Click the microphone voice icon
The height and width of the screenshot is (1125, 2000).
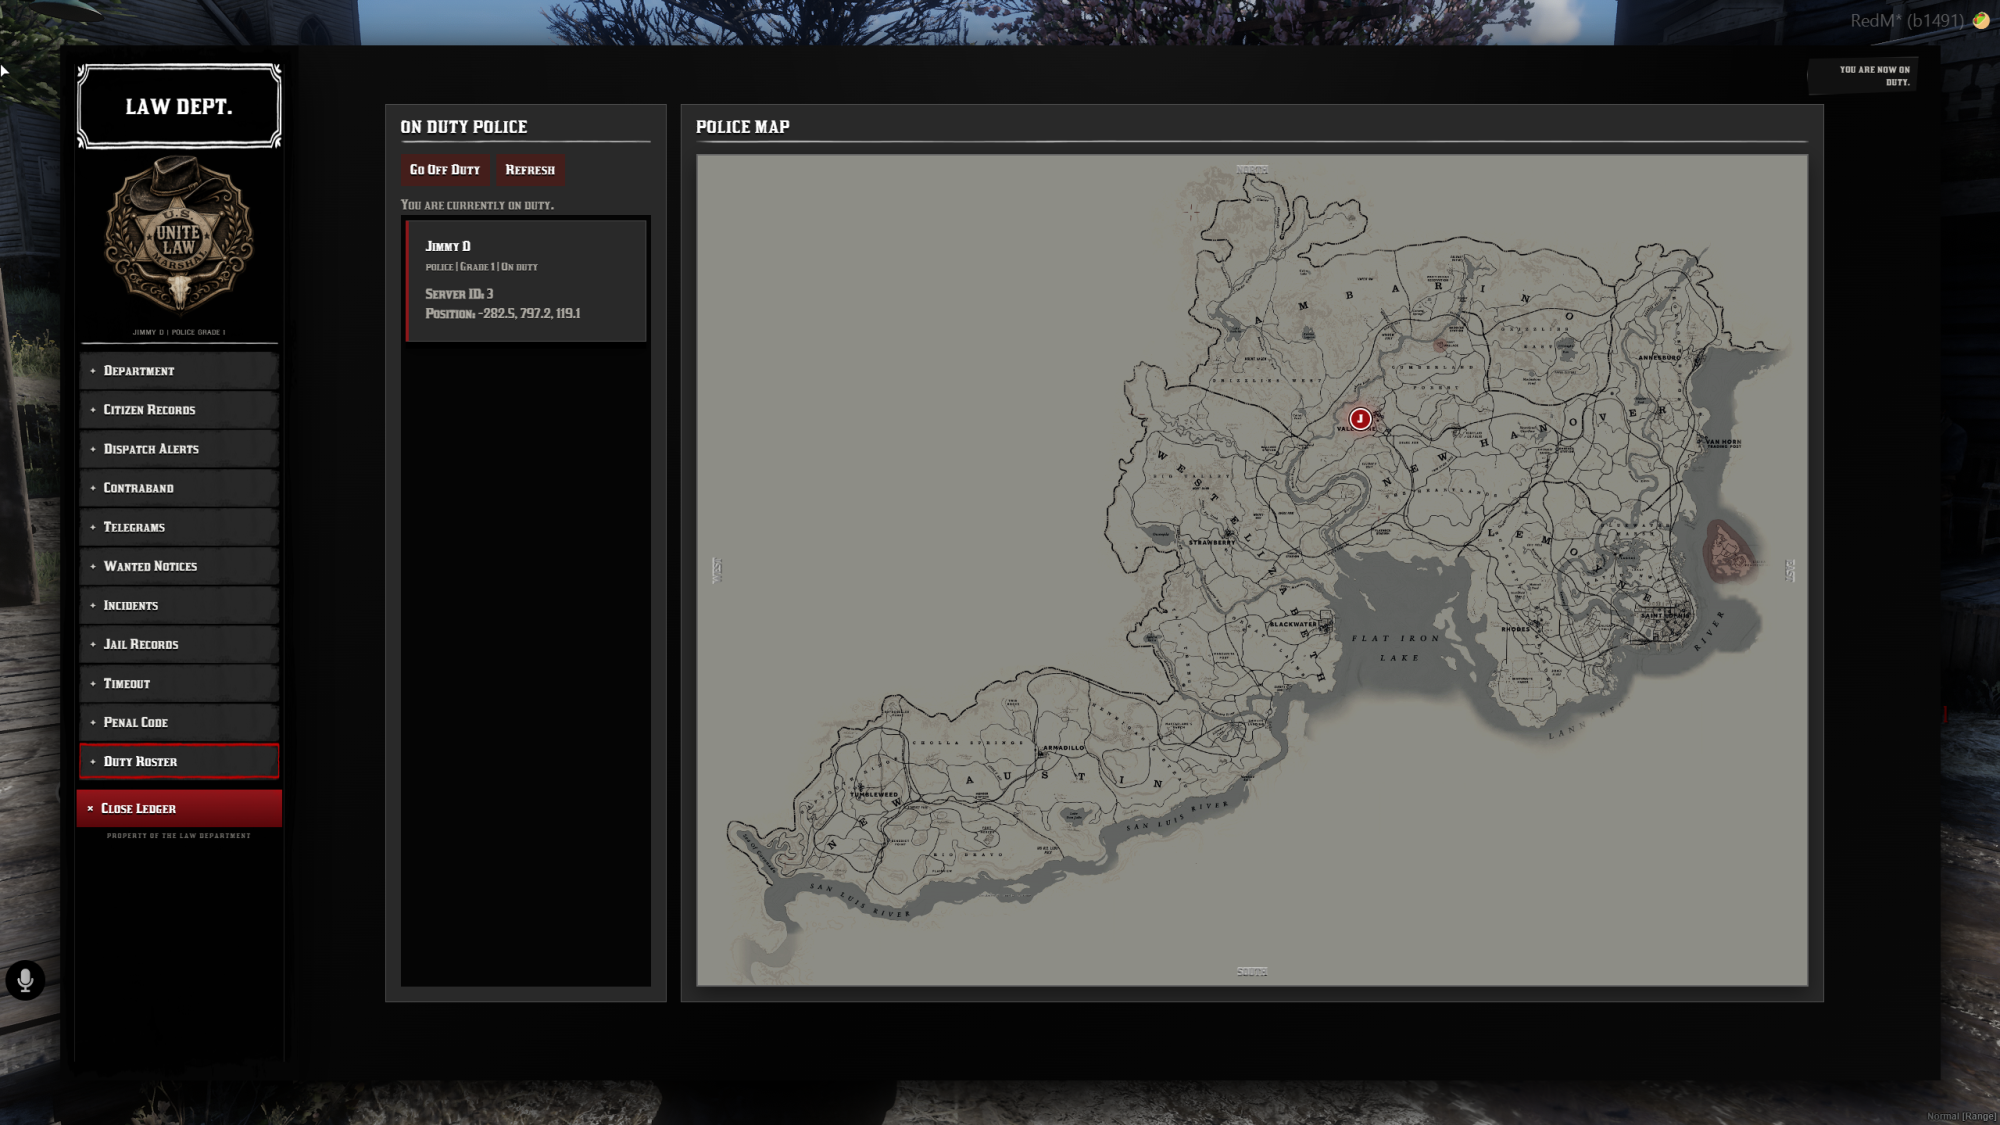[x=26, y=980]
